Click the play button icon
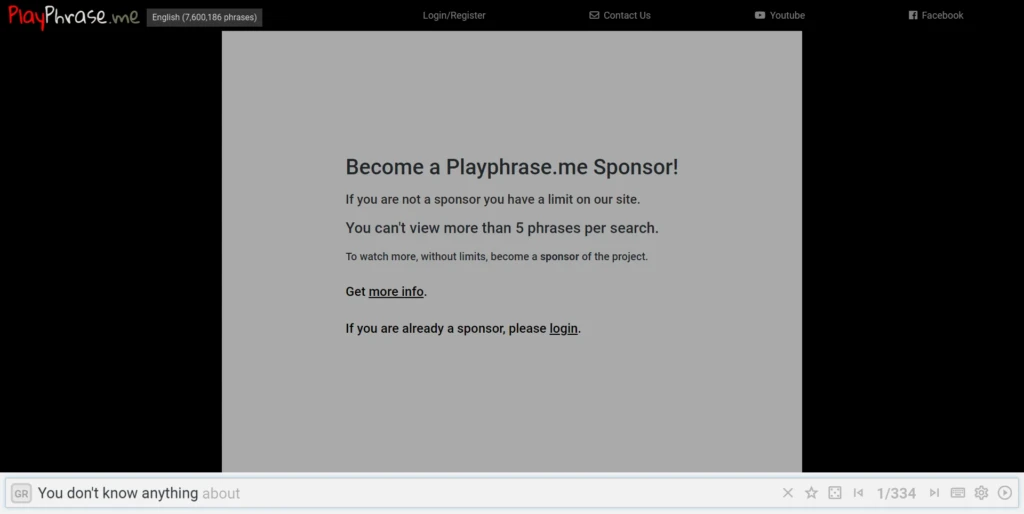 1005,493
